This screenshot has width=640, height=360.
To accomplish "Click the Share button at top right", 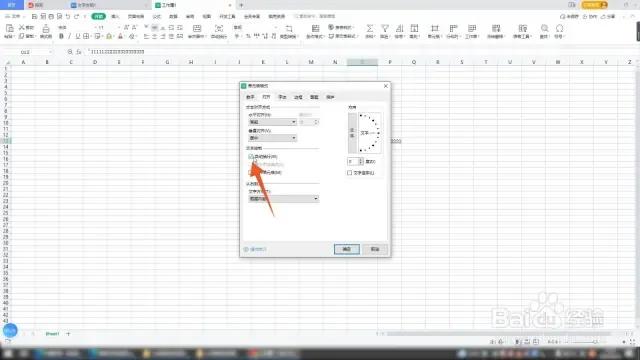I will point(607,16).
